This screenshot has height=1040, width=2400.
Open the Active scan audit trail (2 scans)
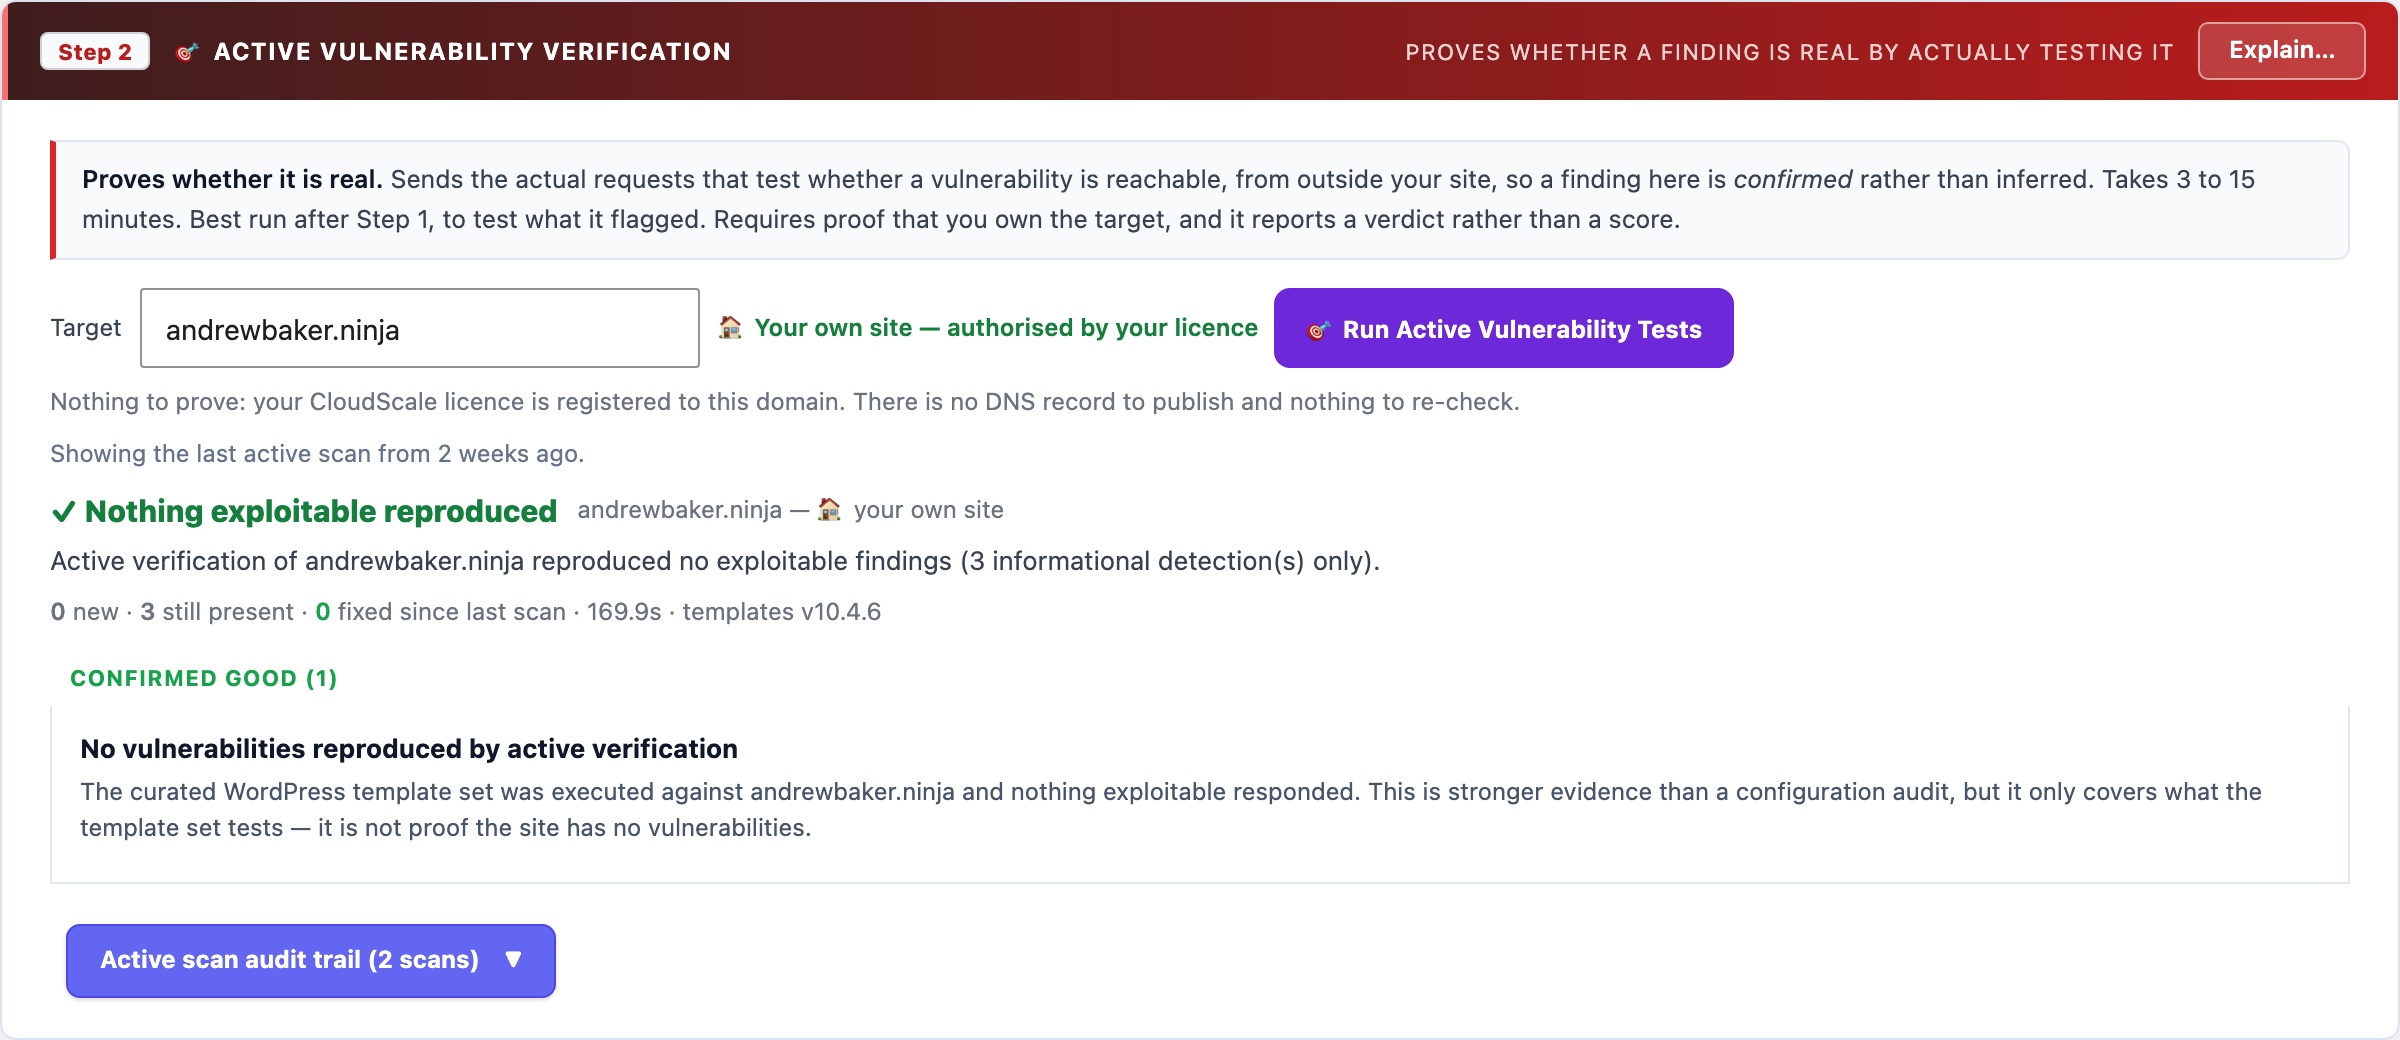[311, 961]
